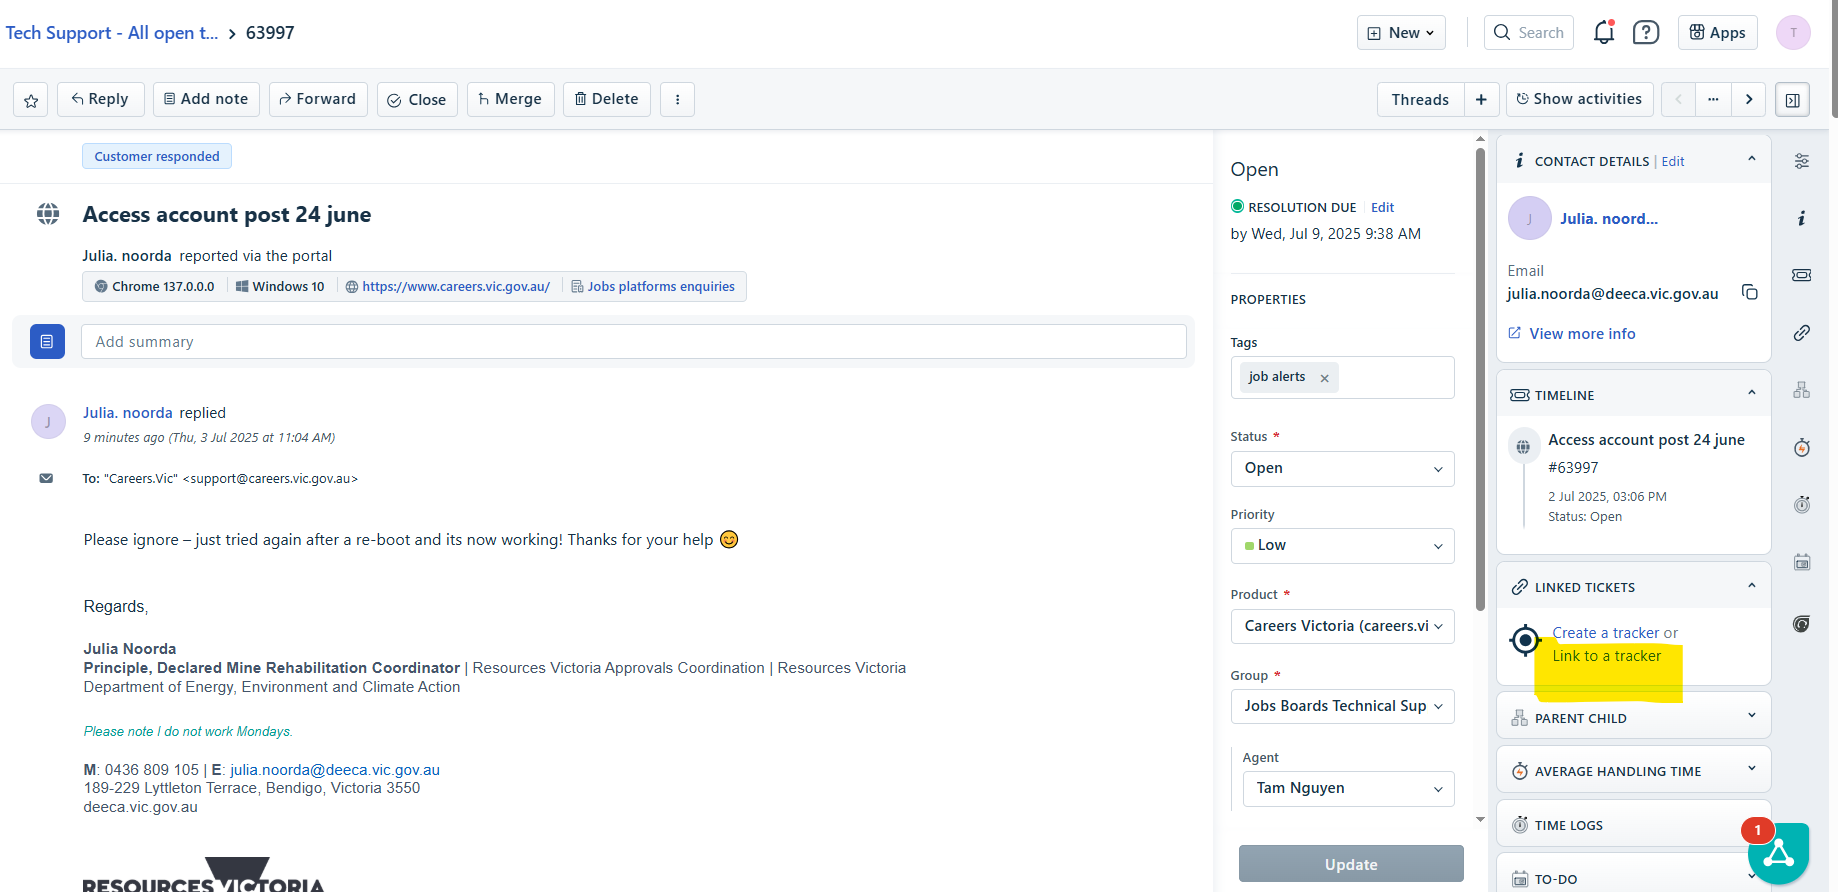The width and height of the screenshot is (1838, 892).
Task: Remove the job alerts tag
Action: (x=1324, y=378)
